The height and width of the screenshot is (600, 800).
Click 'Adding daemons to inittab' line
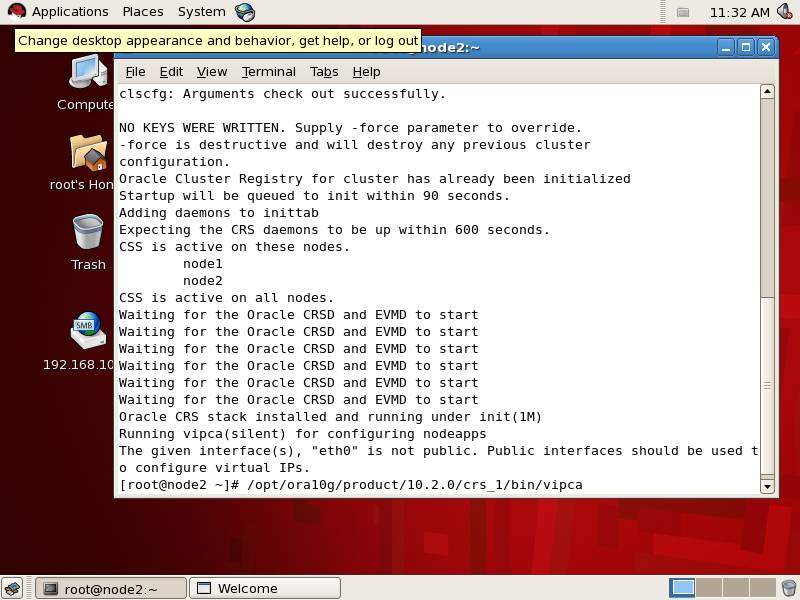[x=219, y=213]
